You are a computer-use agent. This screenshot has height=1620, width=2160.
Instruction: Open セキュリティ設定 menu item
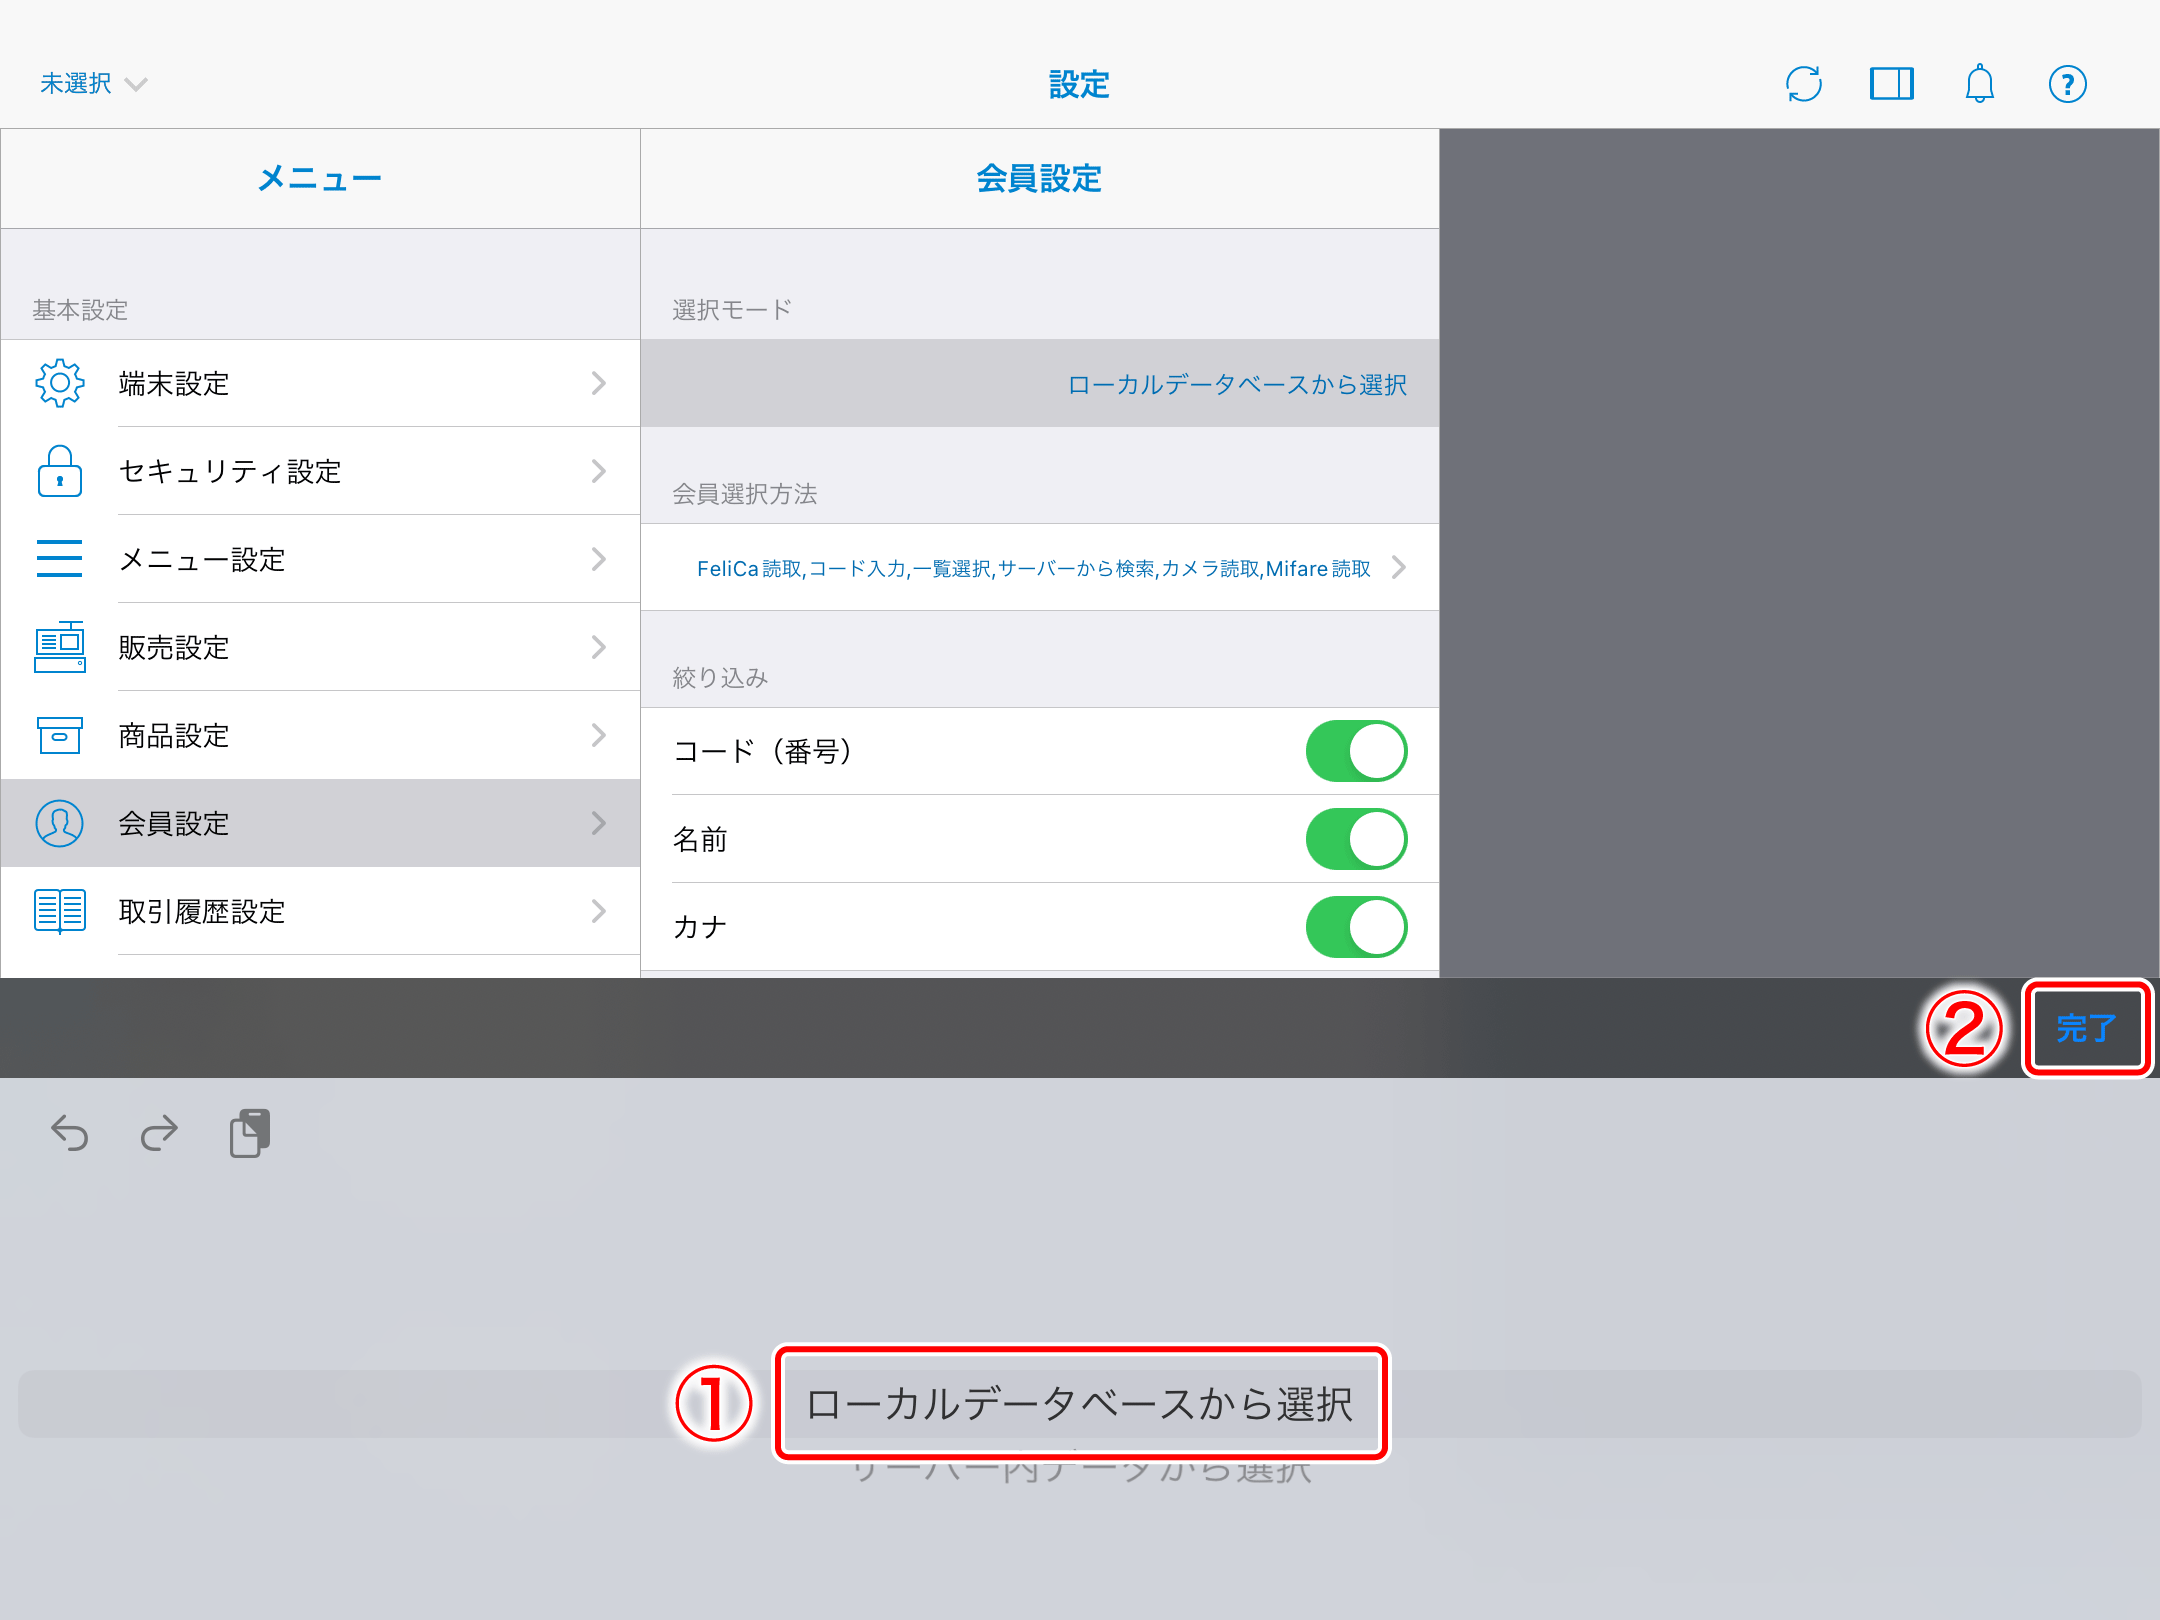pos(320,471)
